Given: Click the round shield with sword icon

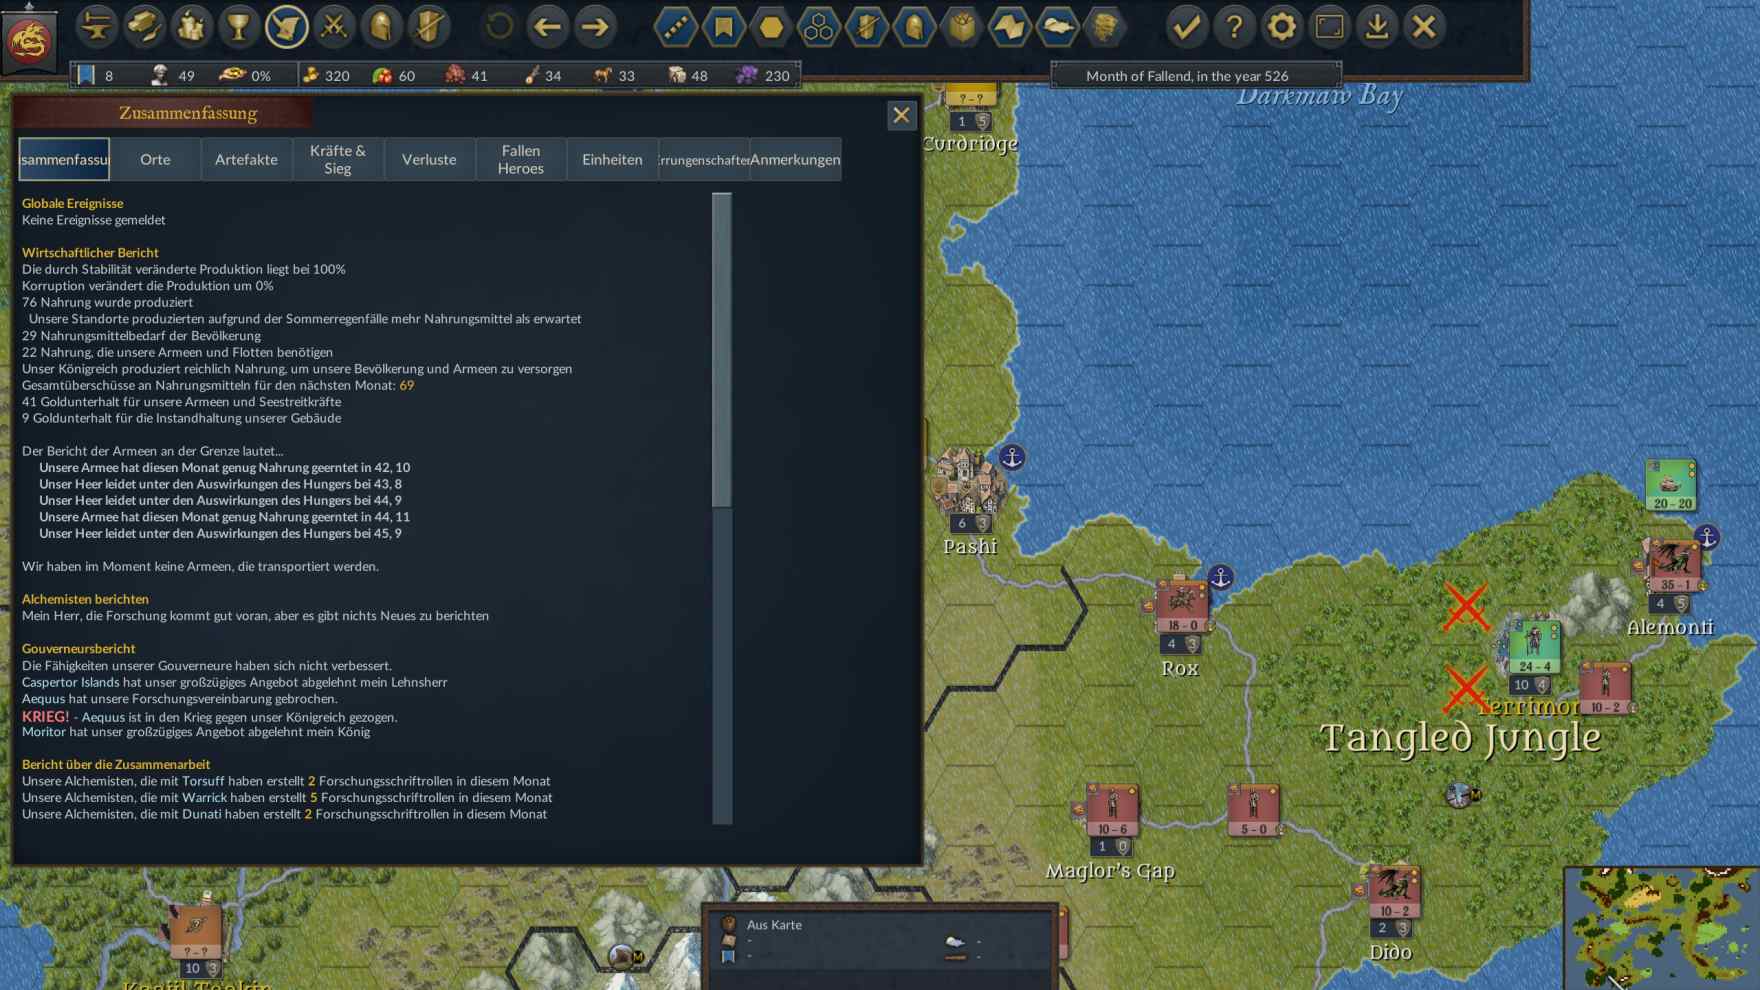Looking at the screenshot, I should 429,27.
